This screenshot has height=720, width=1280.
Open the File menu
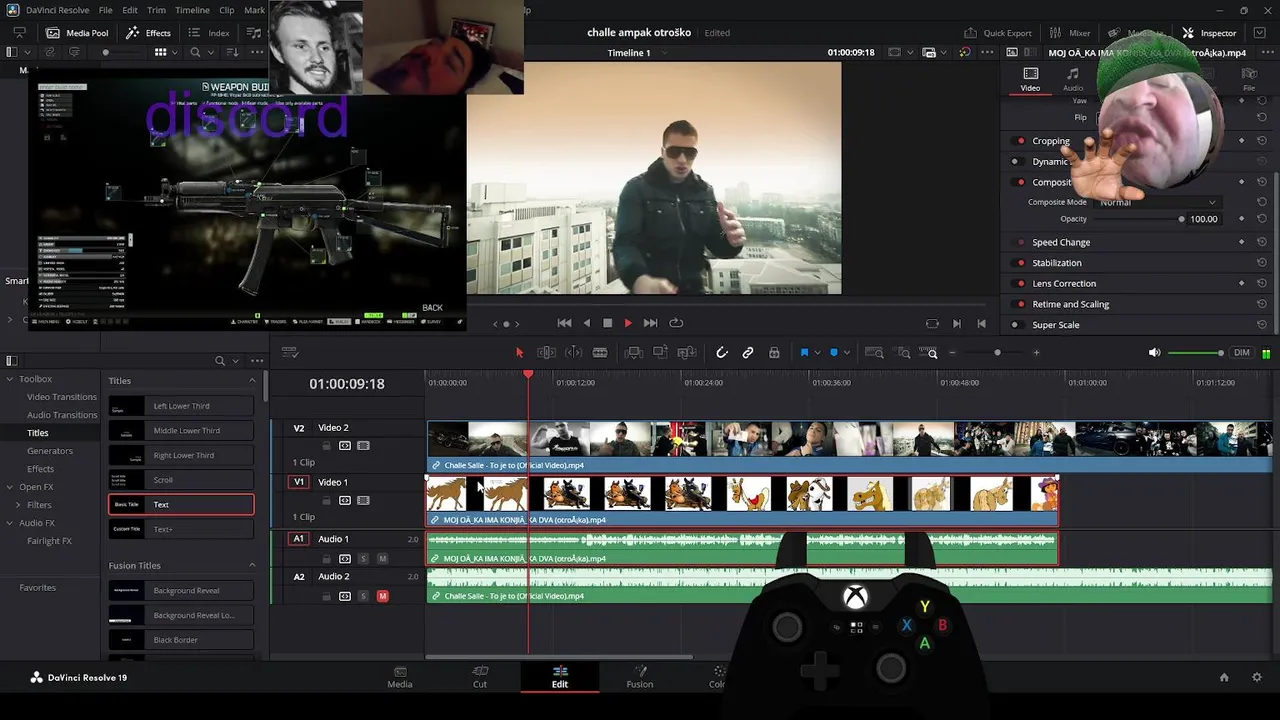coord(105,10)
